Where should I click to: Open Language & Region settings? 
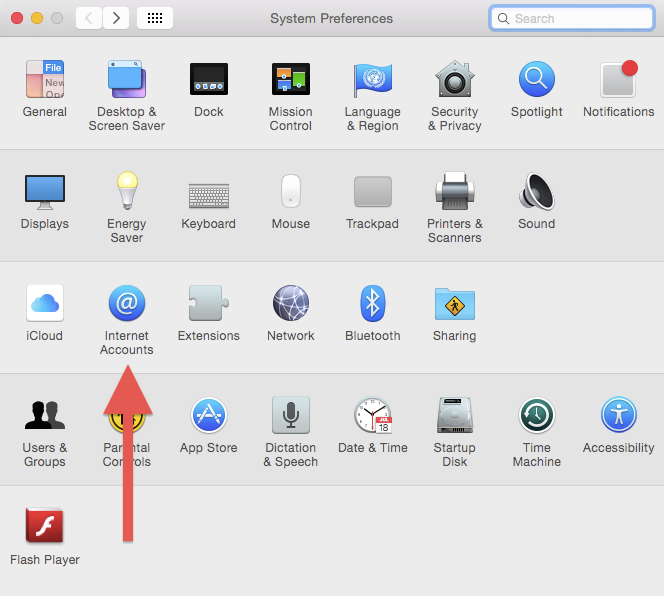pos(373,79)
